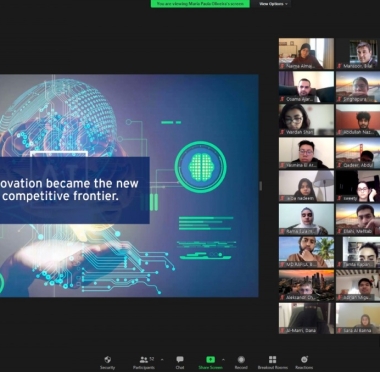Select Abdullah Naz's video tile
Viewport: 380px width, 372px height.
click(x=358, y=120)
